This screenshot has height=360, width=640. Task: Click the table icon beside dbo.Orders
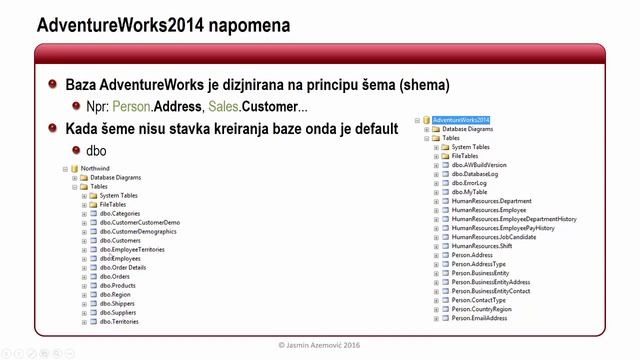(x=93, y=276)
